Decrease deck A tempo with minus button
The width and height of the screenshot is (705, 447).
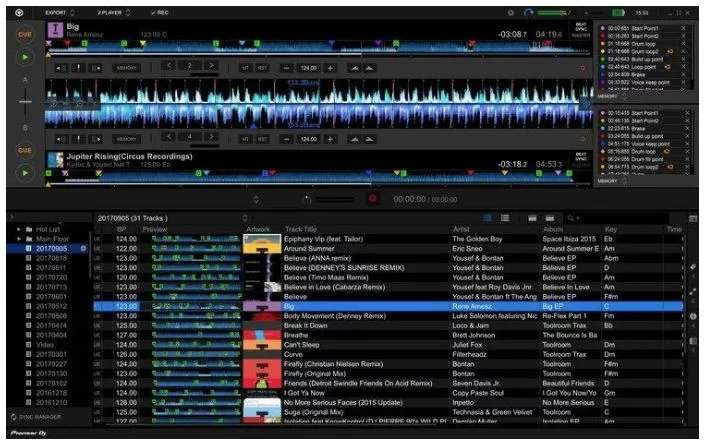(x=286, y=68)
